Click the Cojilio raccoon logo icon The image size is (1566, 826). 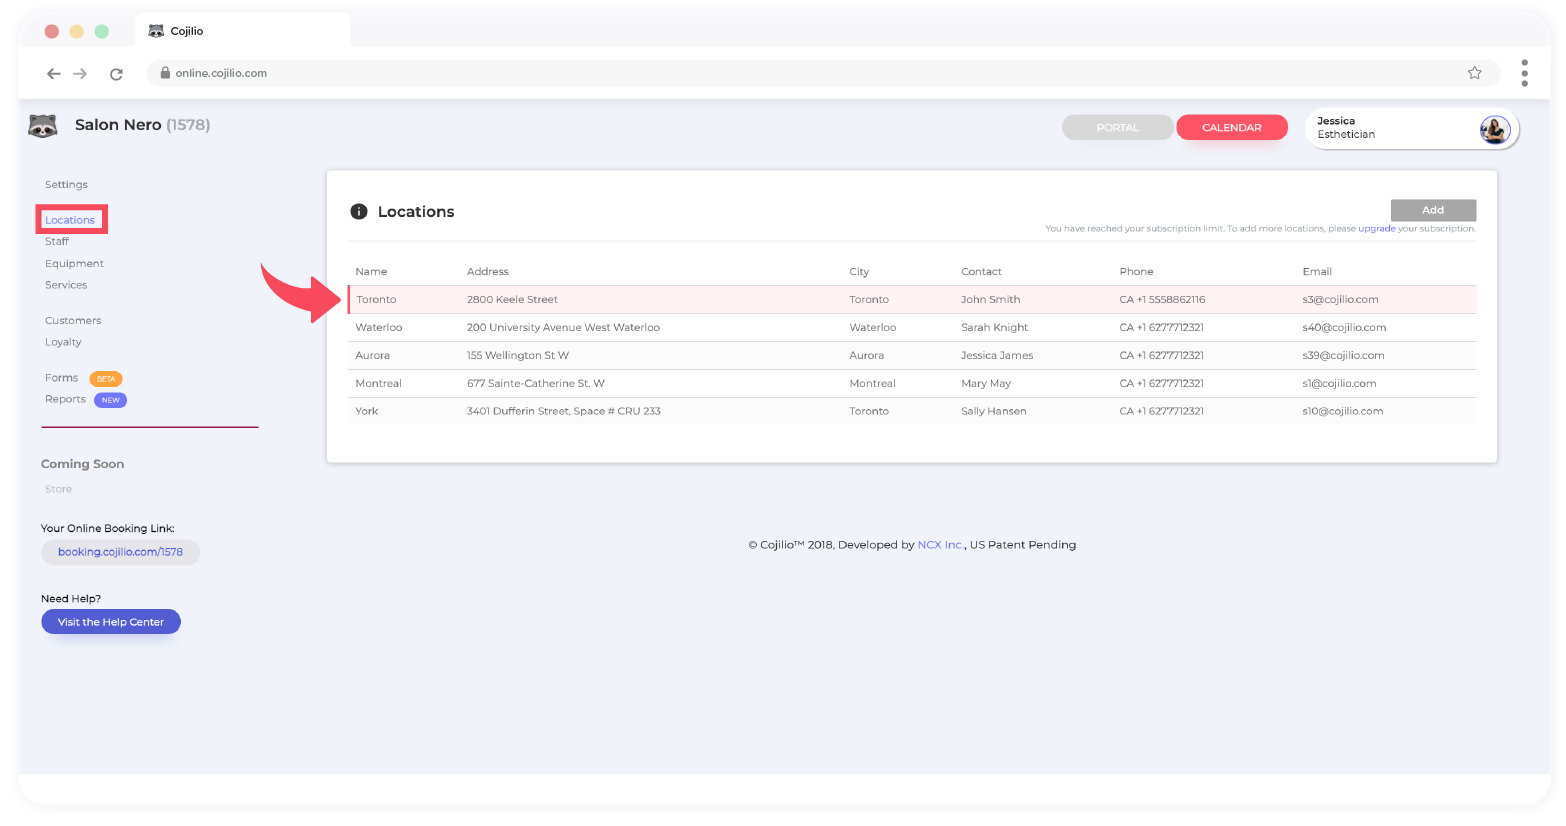pyautogui.click(x=42, y=126)
